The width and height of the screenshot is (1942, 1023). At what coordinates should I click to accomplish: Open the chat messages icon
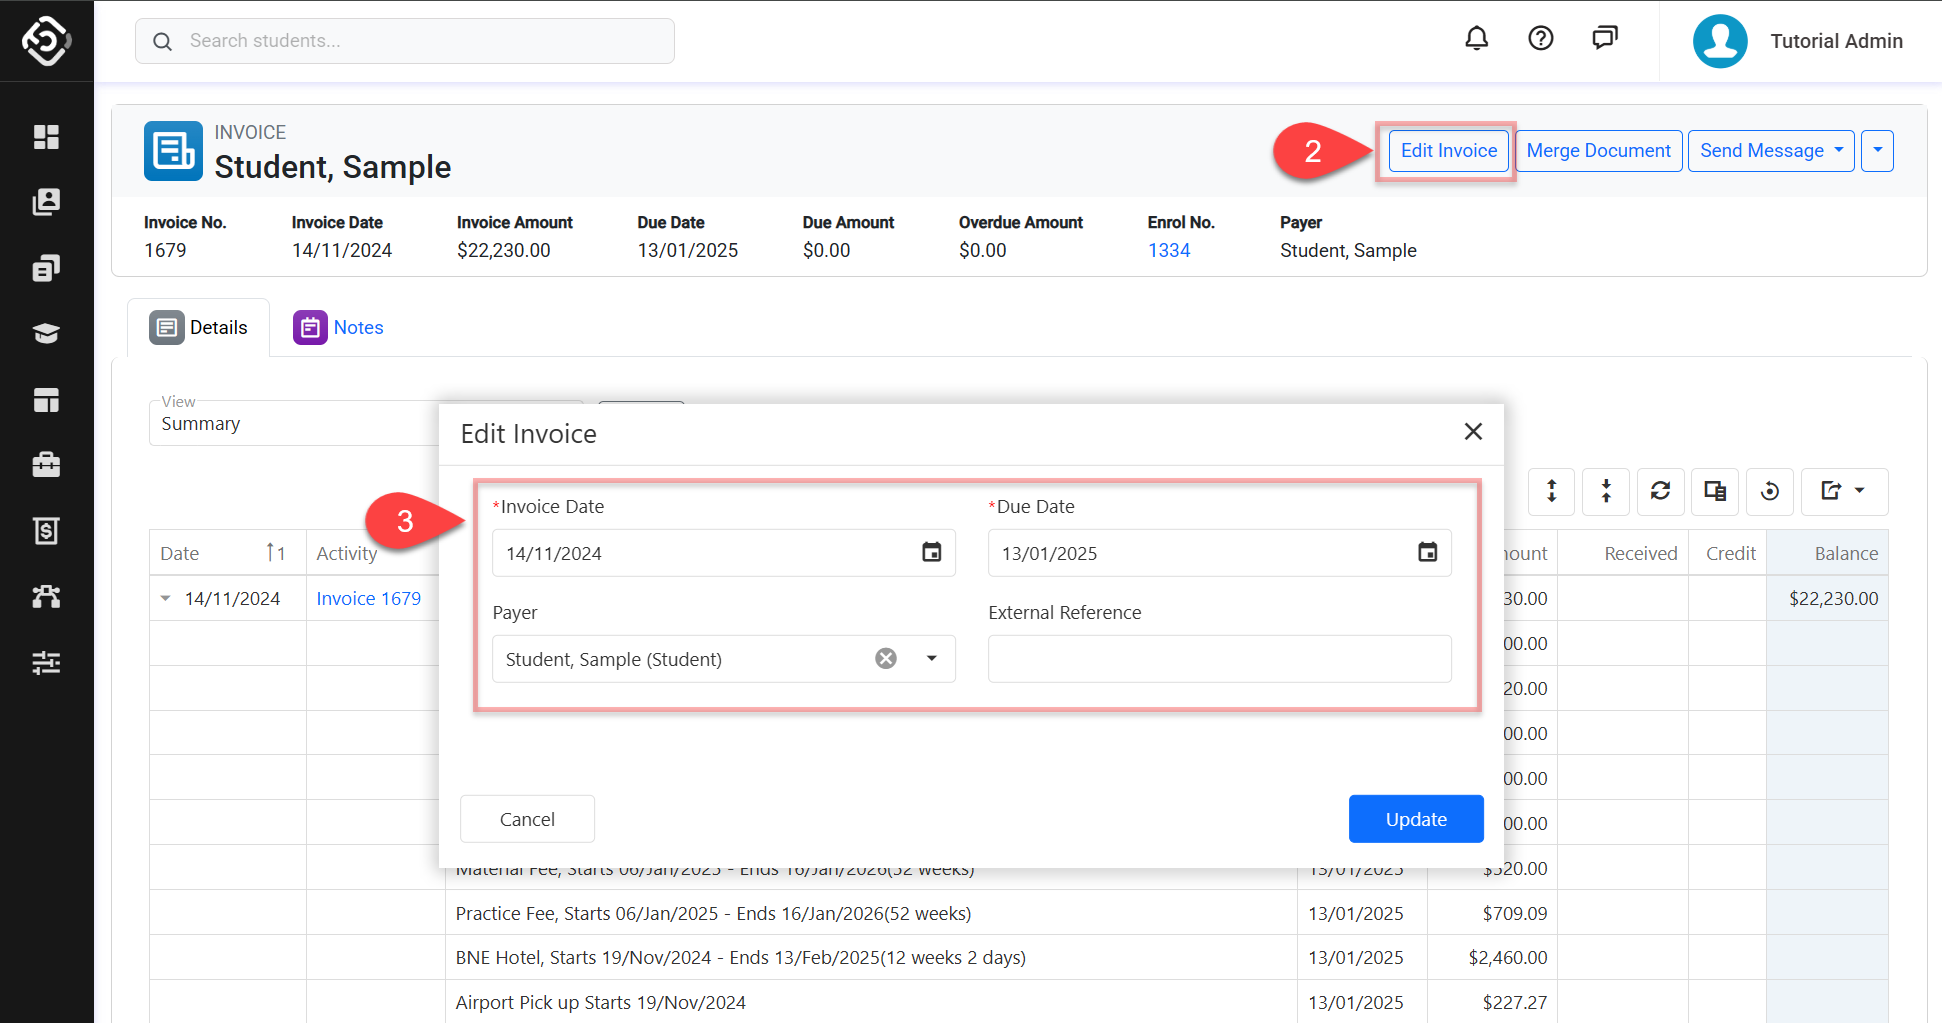[x=1604, y=39]
